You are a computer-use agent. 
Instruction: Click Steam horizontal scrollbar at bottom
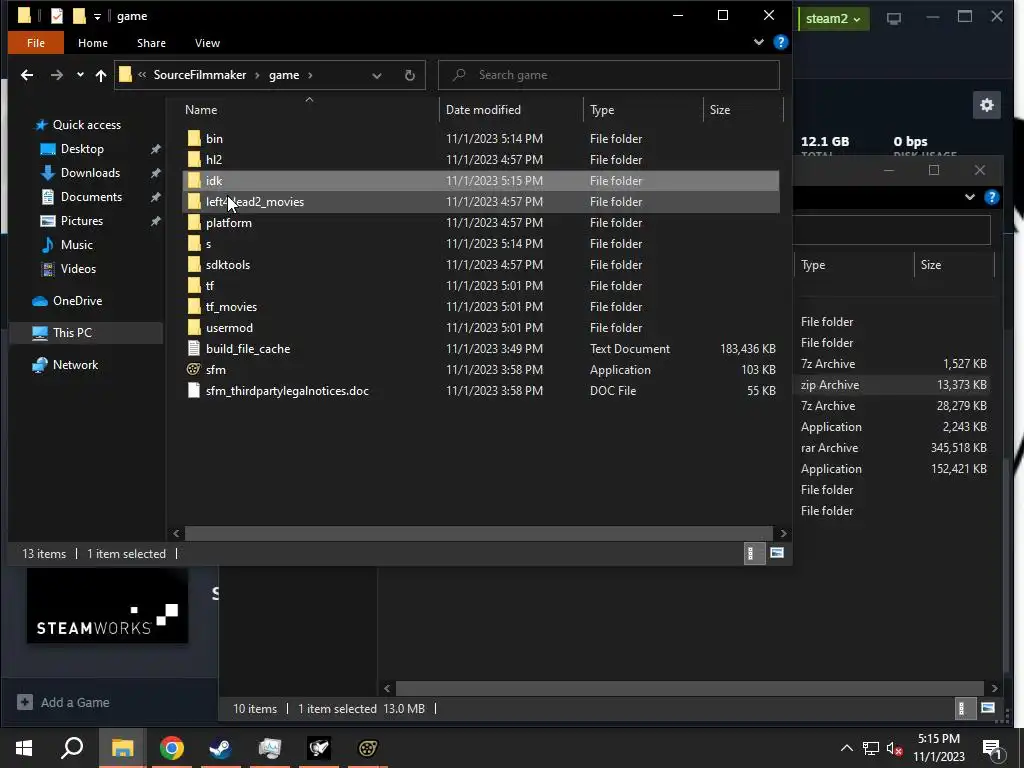690,688
